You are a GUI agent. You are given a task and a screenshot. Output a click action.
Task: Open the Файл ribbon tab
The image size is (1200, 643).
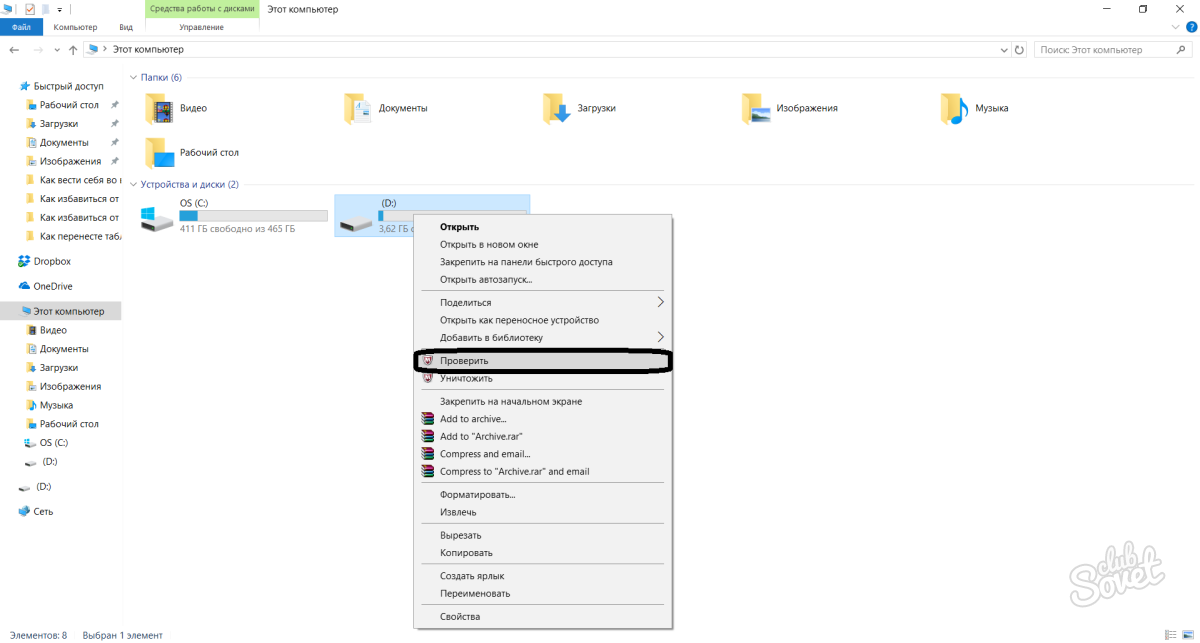tap(21, 27)
